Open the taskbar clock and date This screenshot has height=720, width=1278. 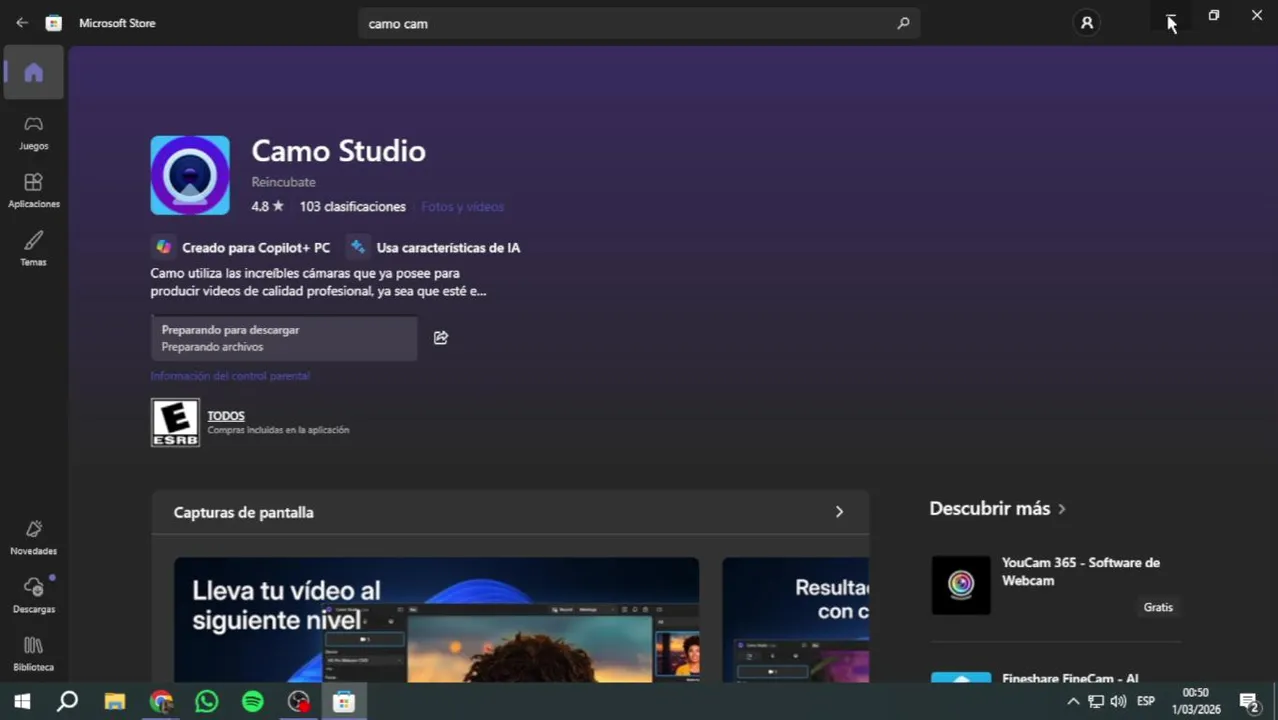click(1196, 701)
